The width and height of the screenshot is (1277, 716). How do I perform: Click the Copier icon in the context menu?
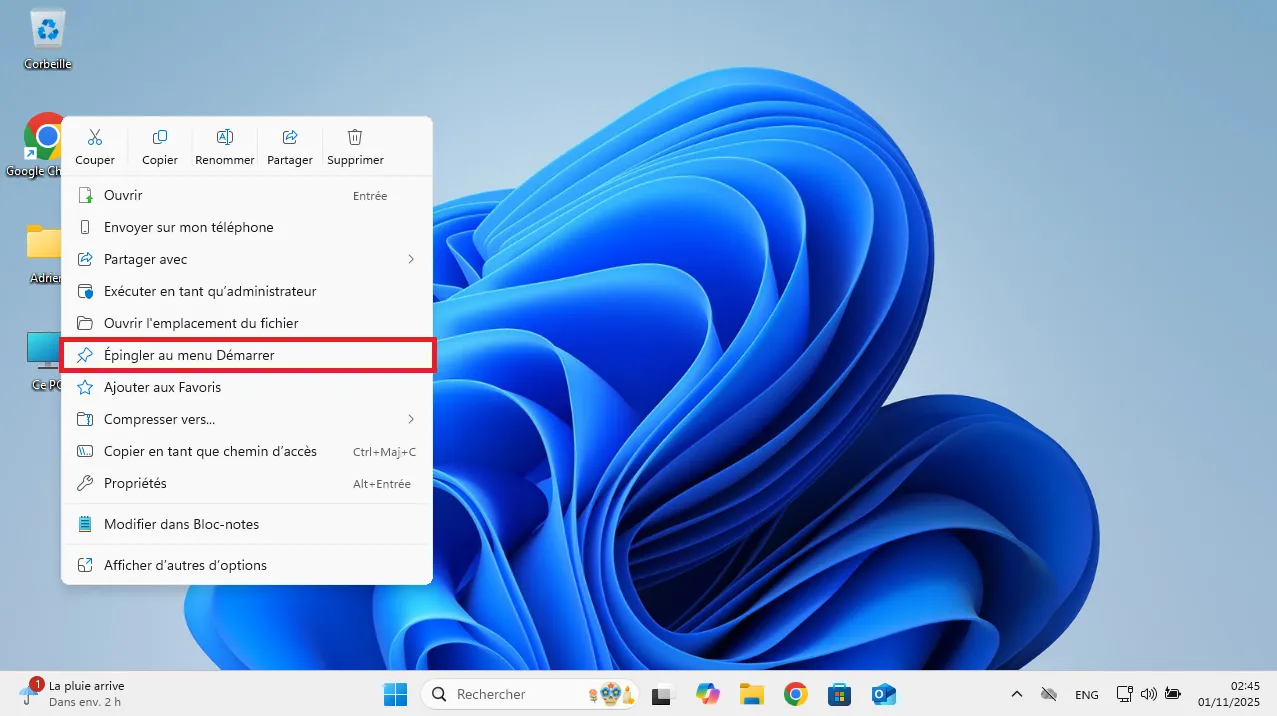(x=159, y=137)
